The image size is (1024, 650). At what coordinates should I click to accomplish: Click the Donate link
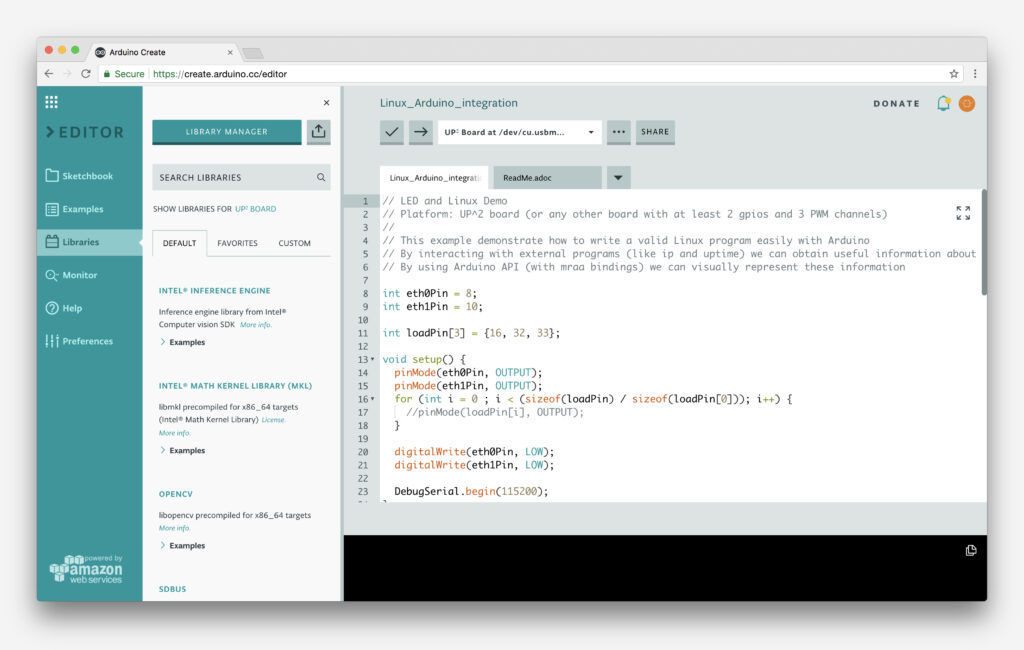[x=895, y=103]
